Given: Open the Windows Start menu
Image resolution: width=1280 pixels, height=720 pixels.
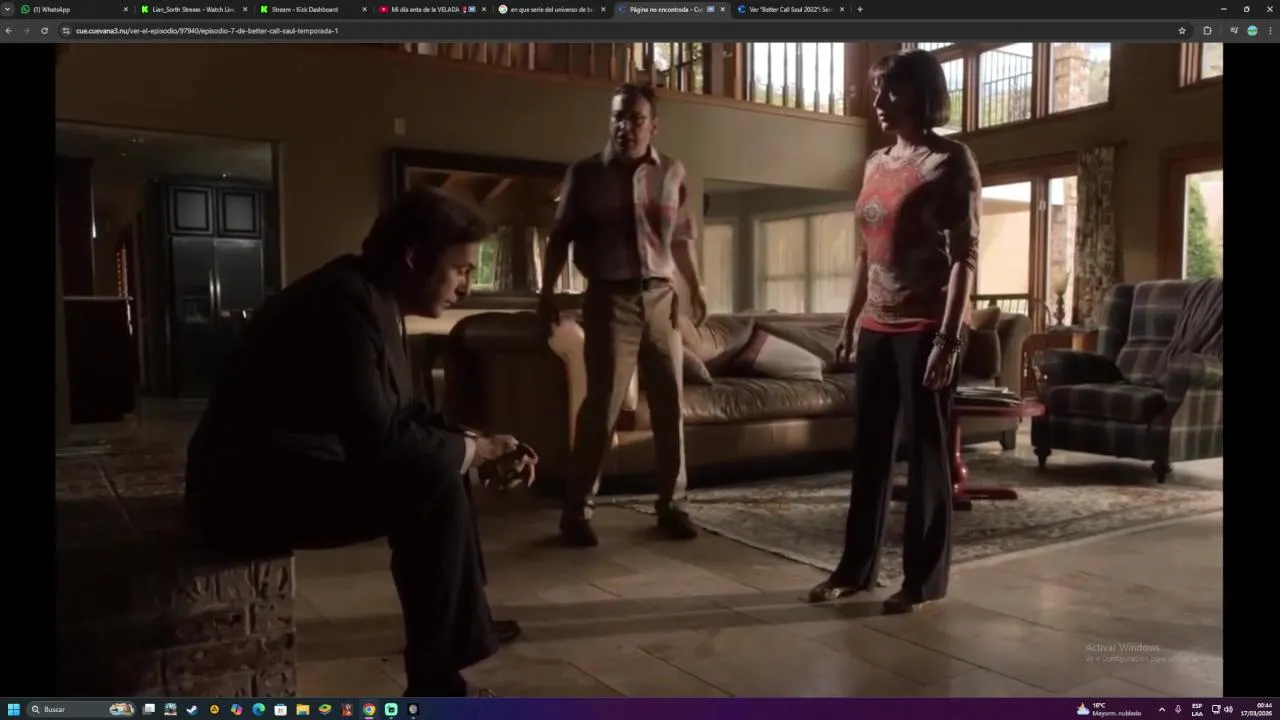Looking at the screenshot, I should click(x=14, y=709).
